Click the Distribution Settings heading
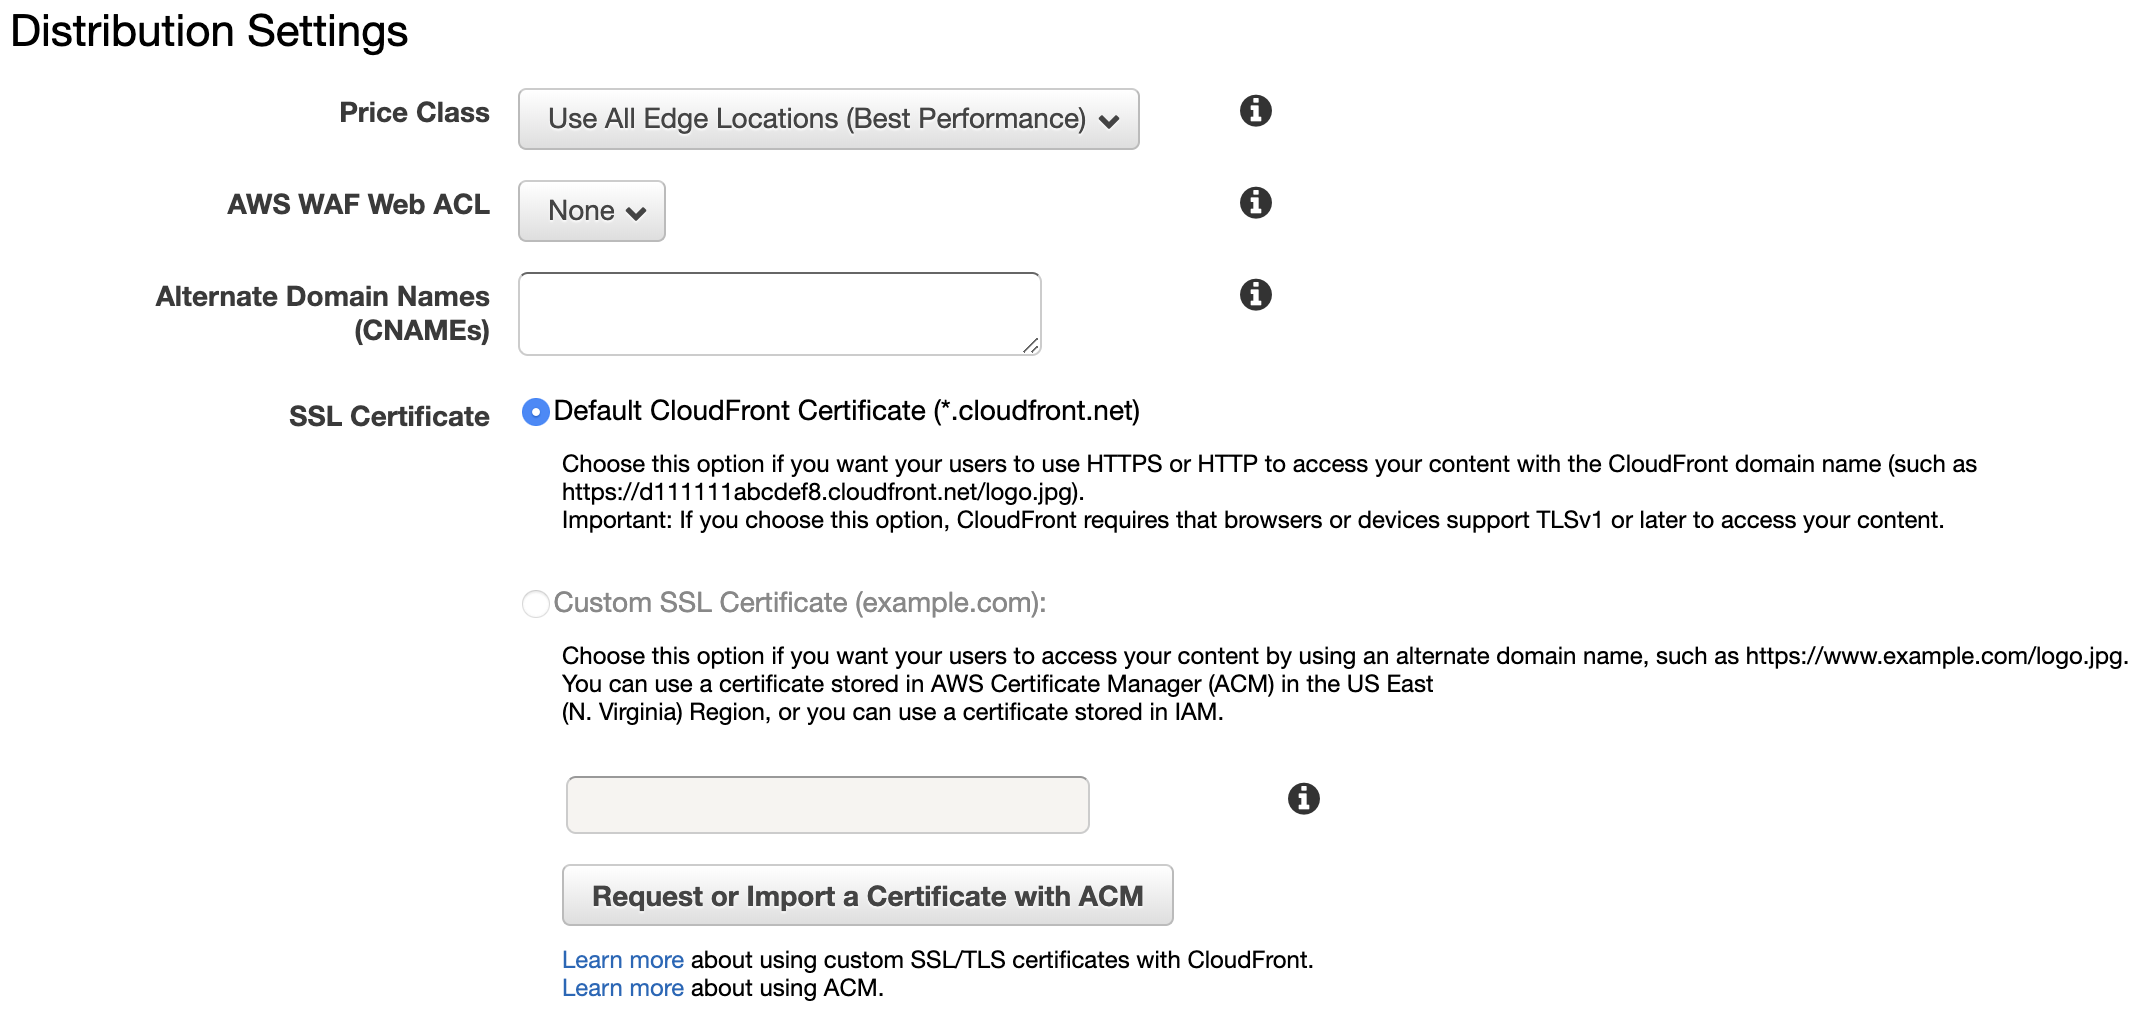Screen dimensions: 2146x1026 point(209,31)
